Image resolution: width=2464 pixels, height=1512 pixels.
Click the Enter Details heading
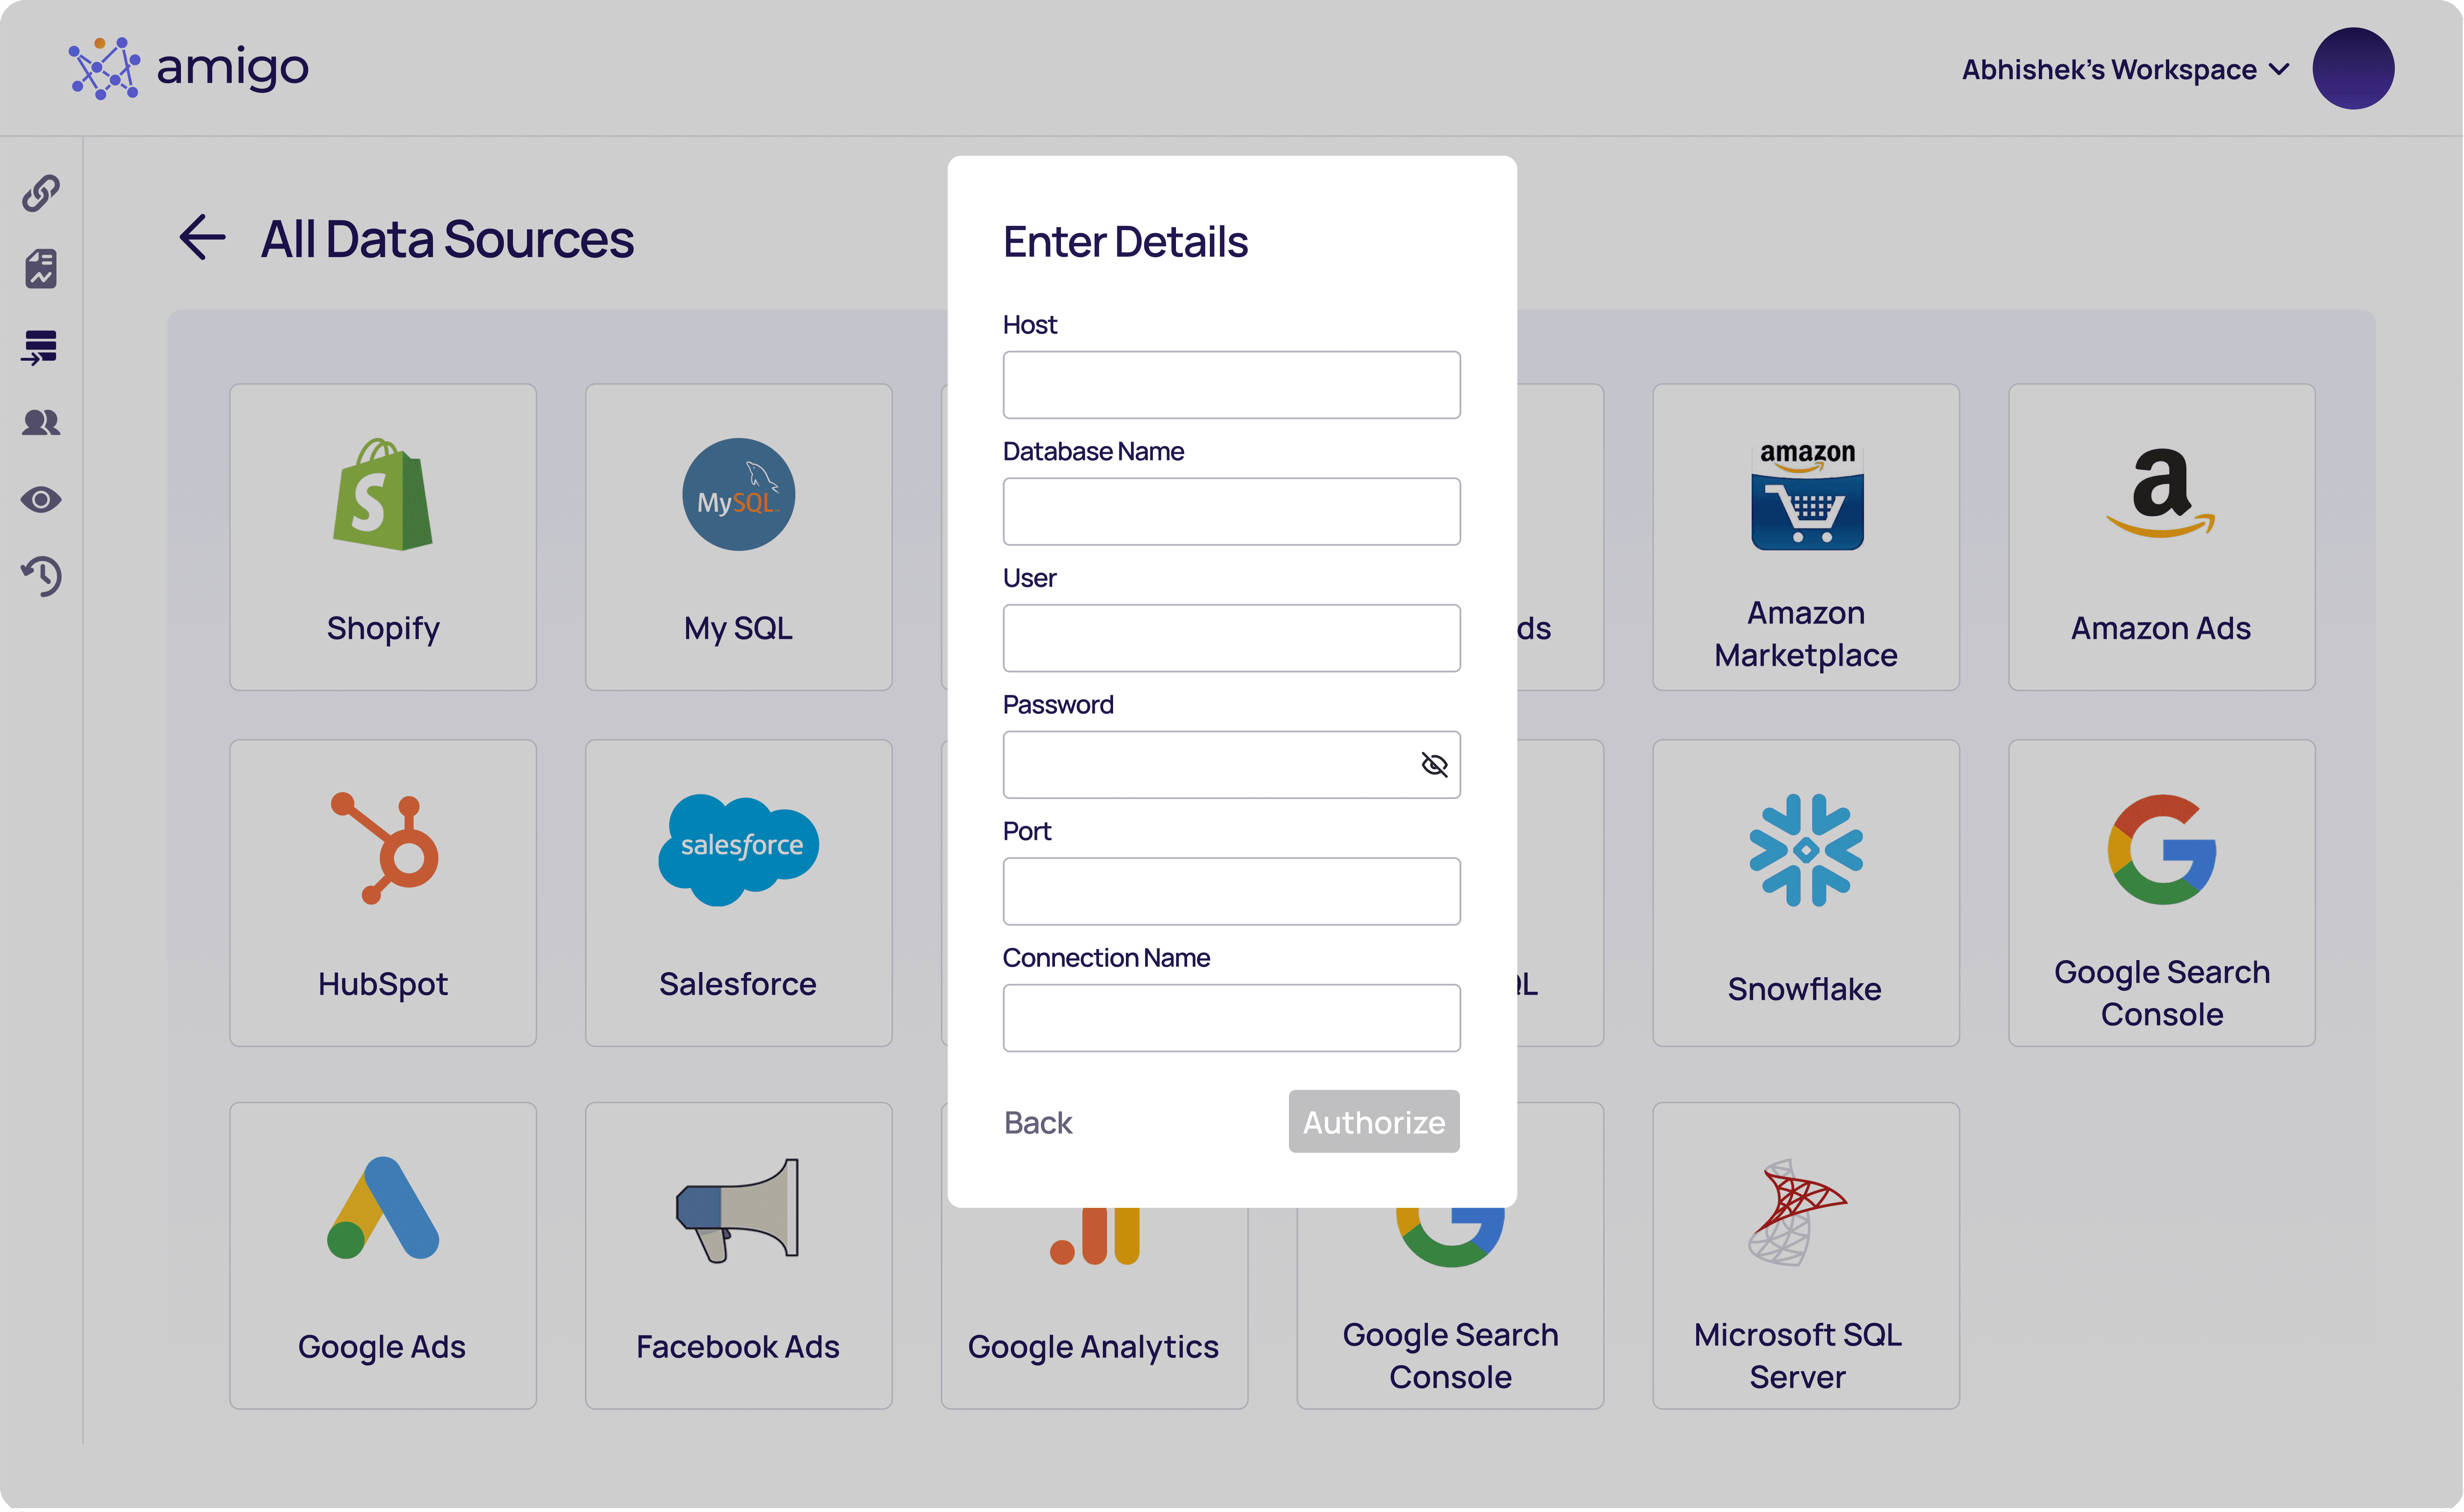point(1126,242)
